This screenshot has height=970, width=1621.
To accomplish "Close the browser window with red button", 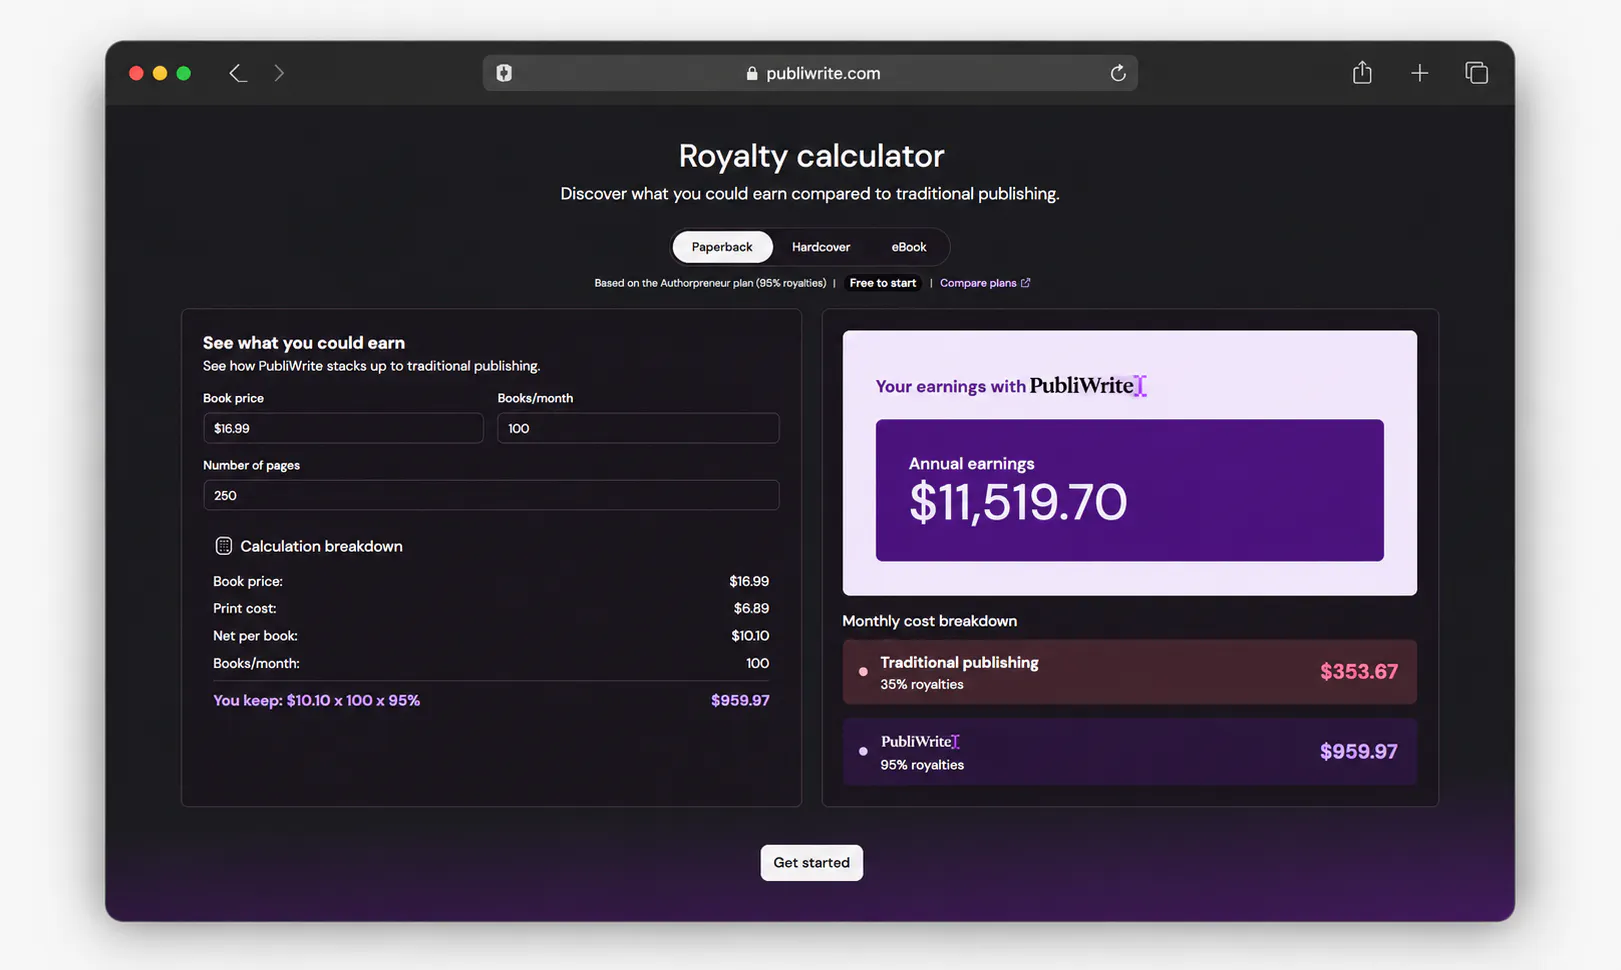I will pos(136,73).
